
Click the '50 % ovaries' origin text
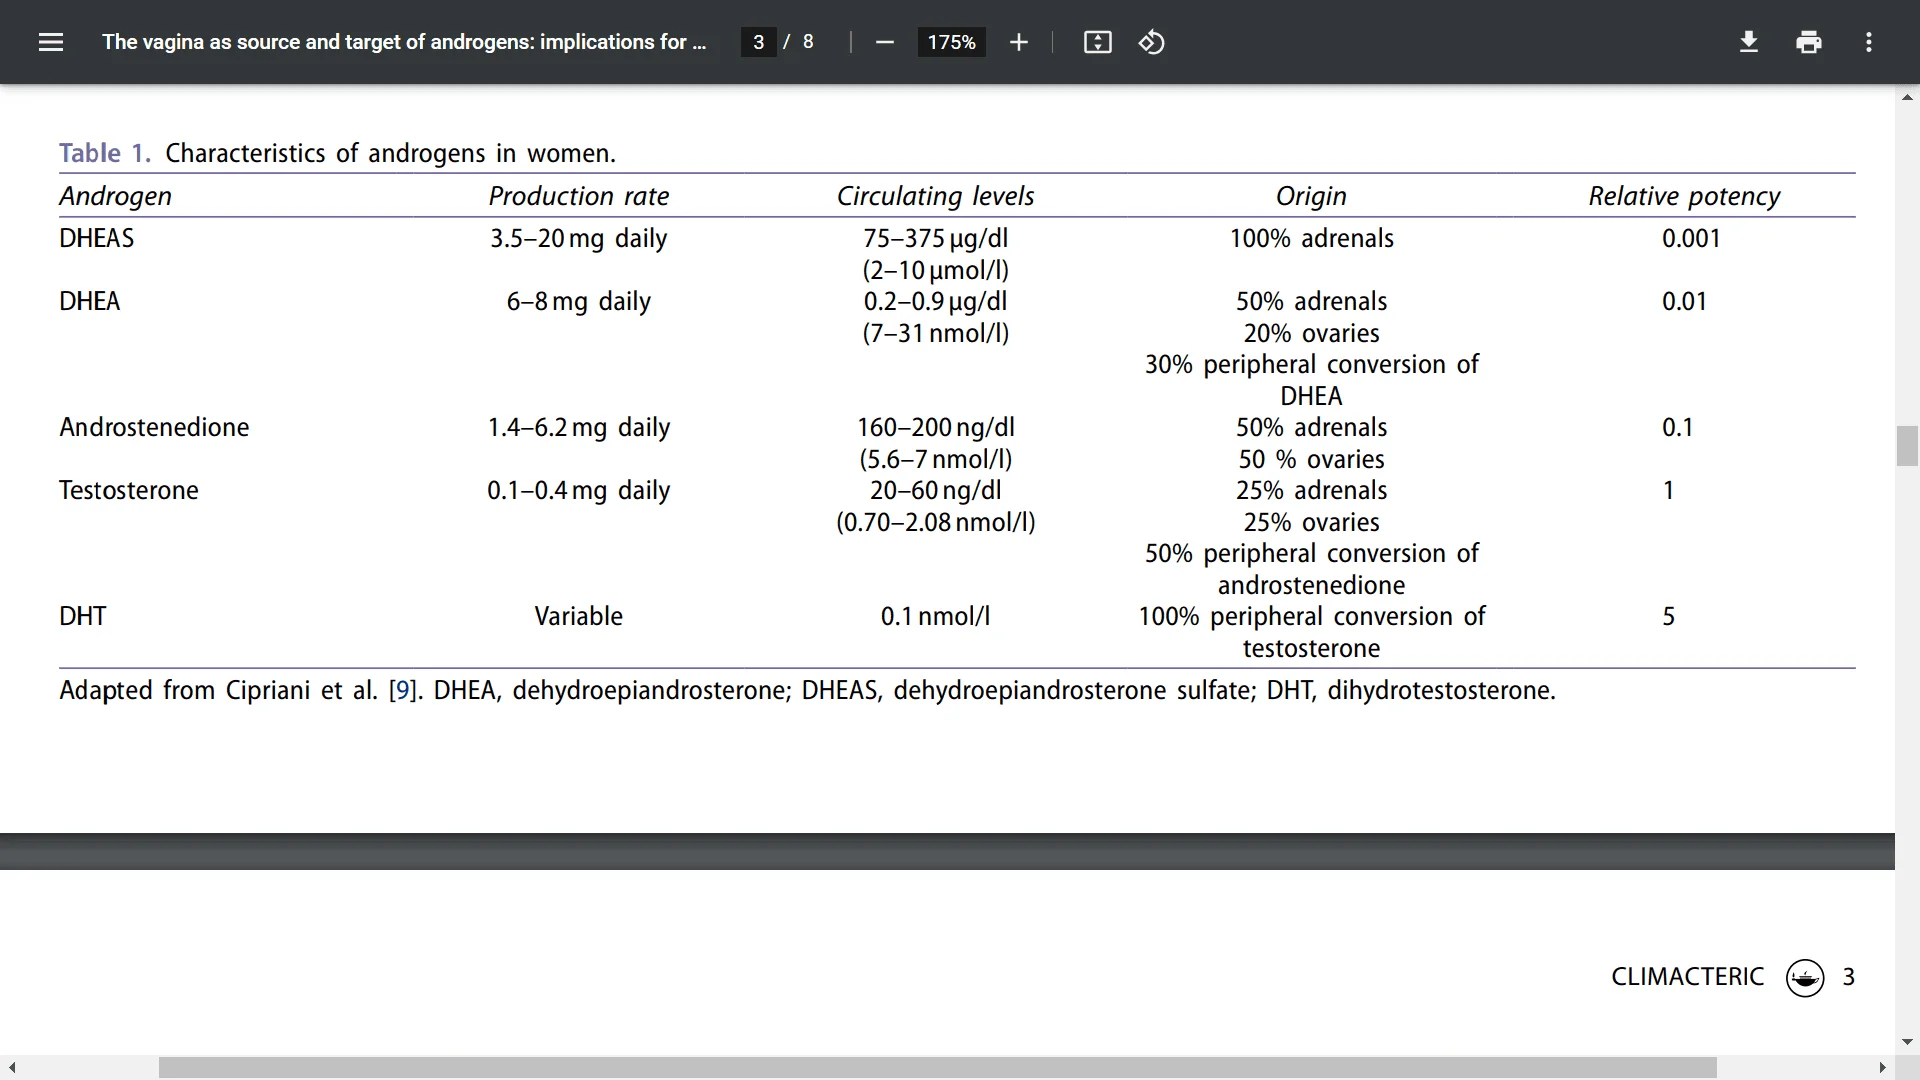pyautogui.click(x=1311, y=459)
